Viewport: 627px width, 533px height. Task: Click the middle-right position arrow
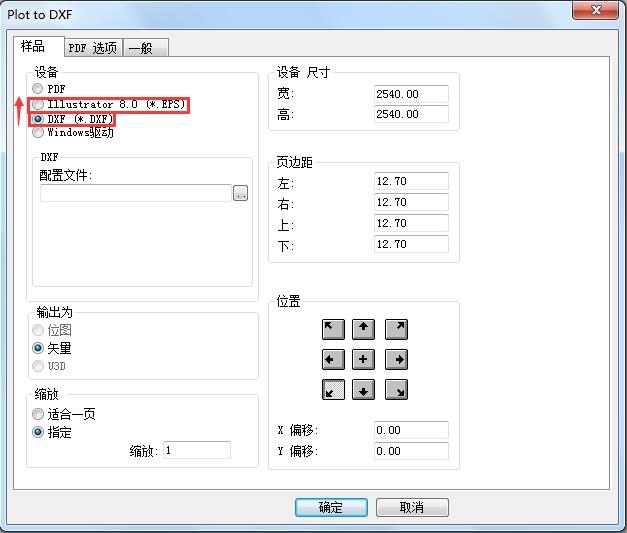click(x=396, y=359)
